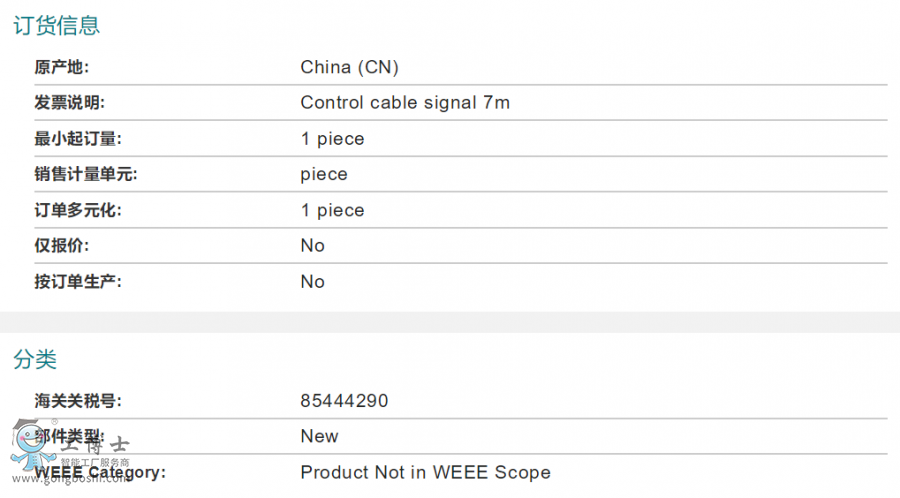Click the 按订单生产 label
900x498 pixels.
click(x=77, y=282)
